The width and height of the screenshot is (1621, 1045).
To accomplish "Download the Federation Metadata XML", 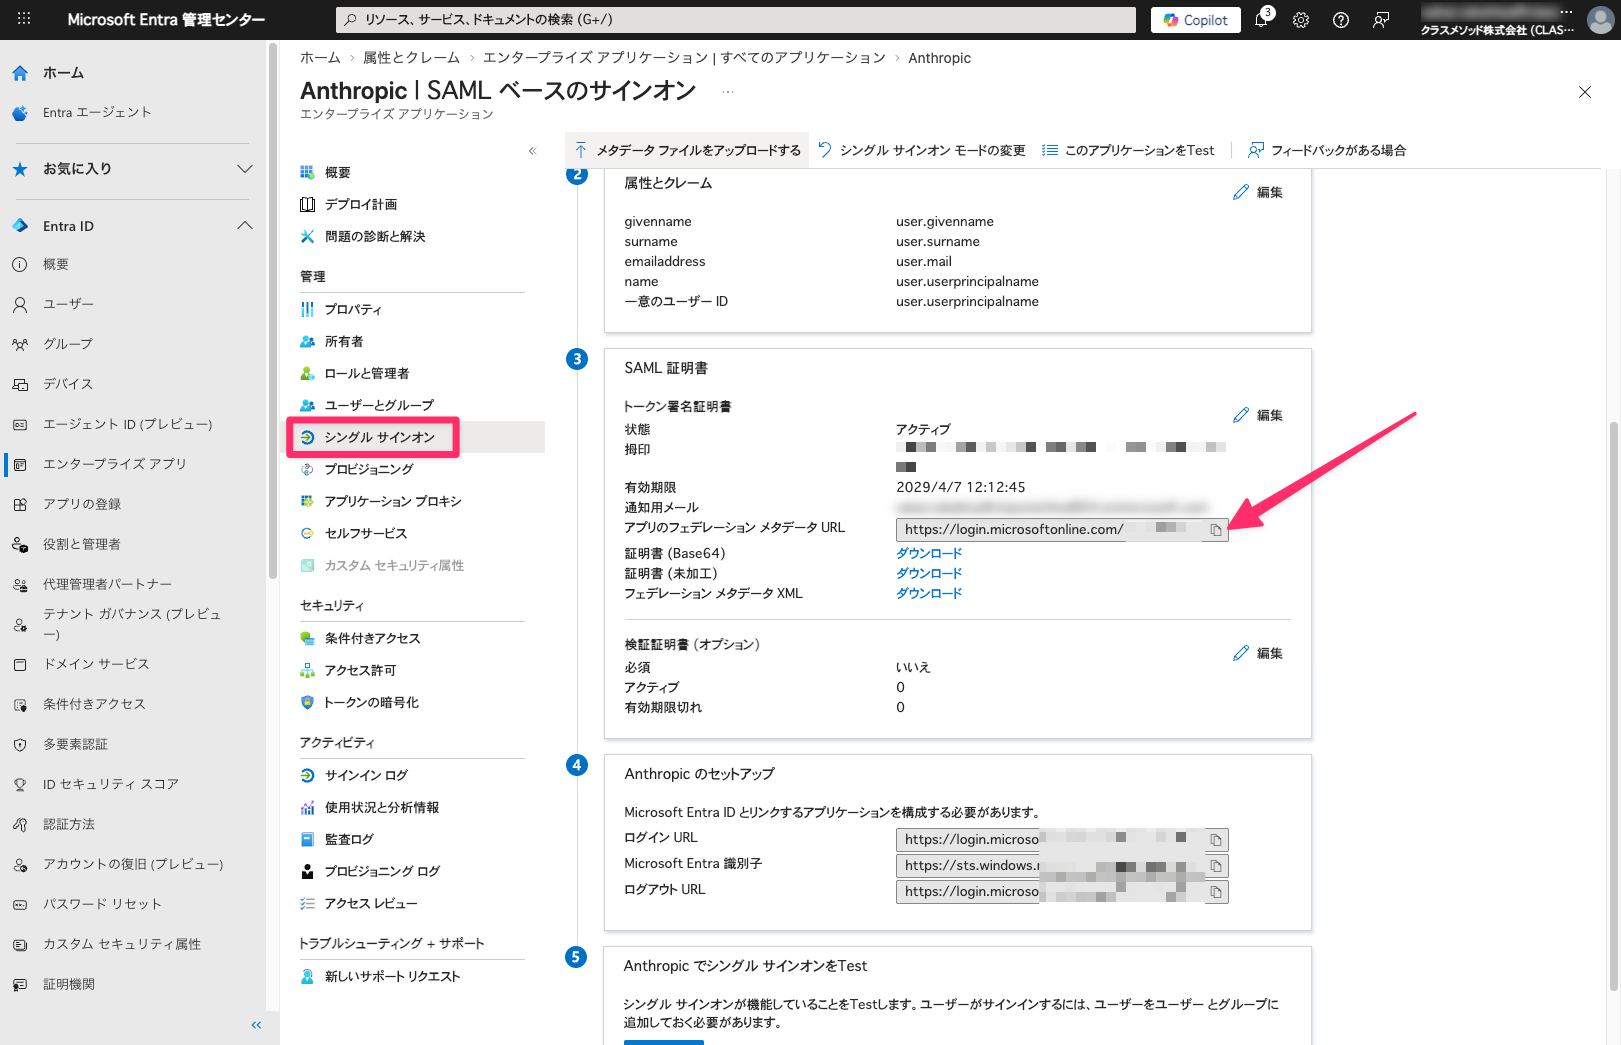I will pyautogui.click(x=928, y=593).
